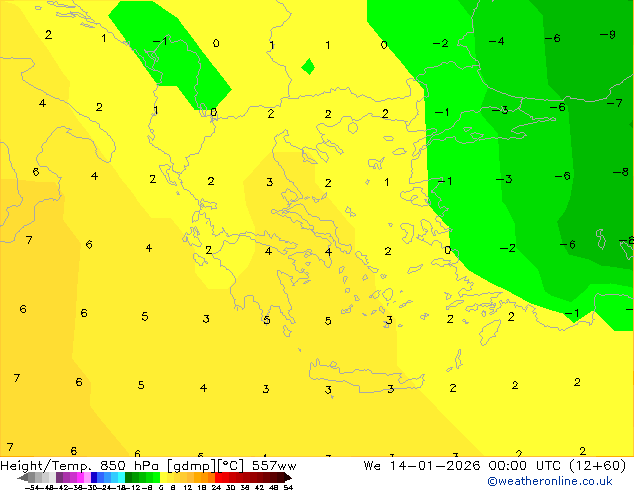Screen dimensions: 634x490
Task: Click the -4 temperature value on map
Action: coord(497,41)
